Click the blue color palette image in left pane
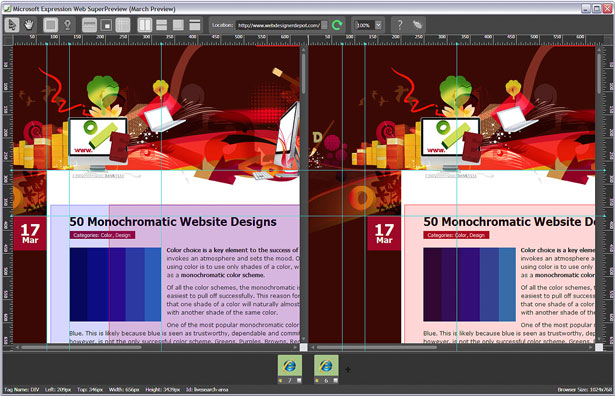615x396 pixels. (x=115, y=285)
